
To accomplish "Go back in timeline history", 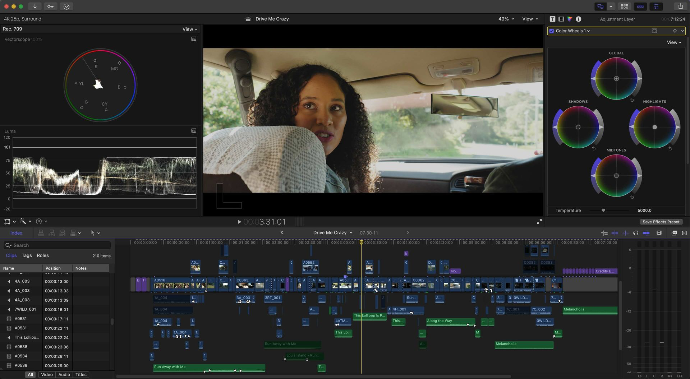I will pos(282,232).
